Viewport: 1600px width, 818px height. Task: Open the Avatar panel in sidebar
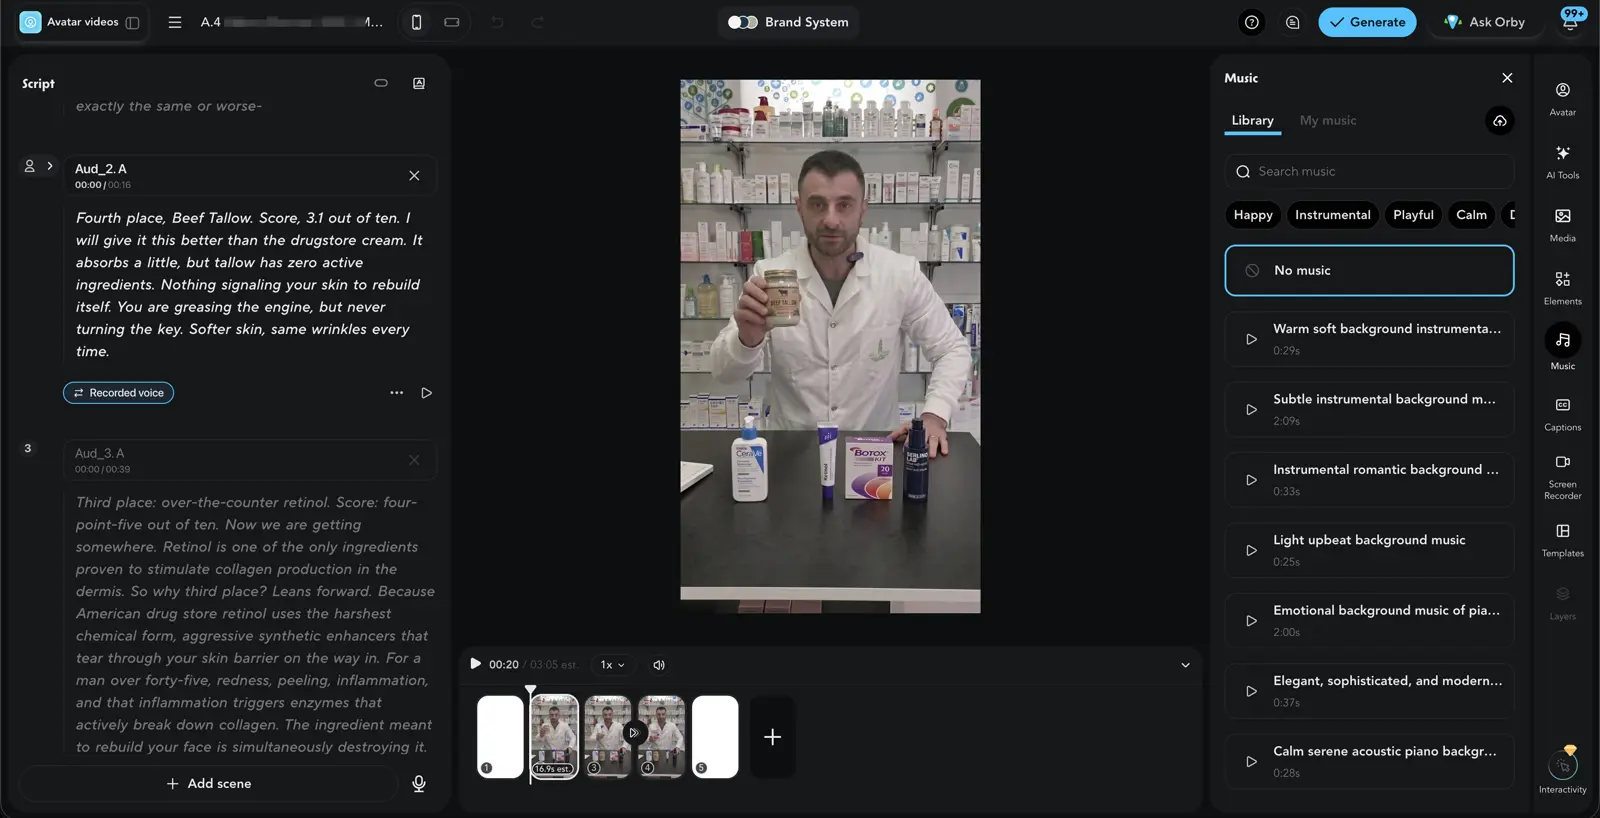1562,99
